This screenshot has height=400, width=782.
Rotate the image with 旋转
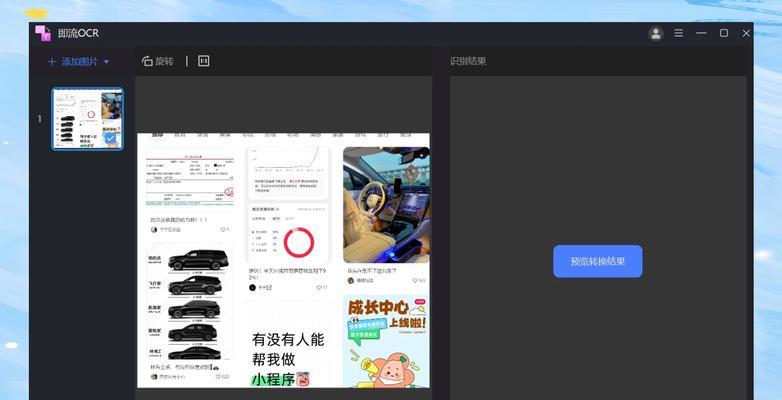point(158,61)
